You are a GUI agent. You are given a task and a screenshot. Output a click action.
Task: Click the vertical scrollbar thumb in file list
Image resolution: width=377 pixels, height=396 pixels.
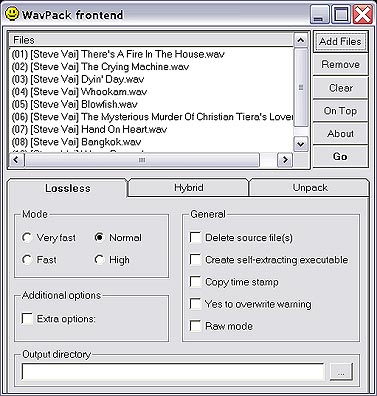point(300,87)
